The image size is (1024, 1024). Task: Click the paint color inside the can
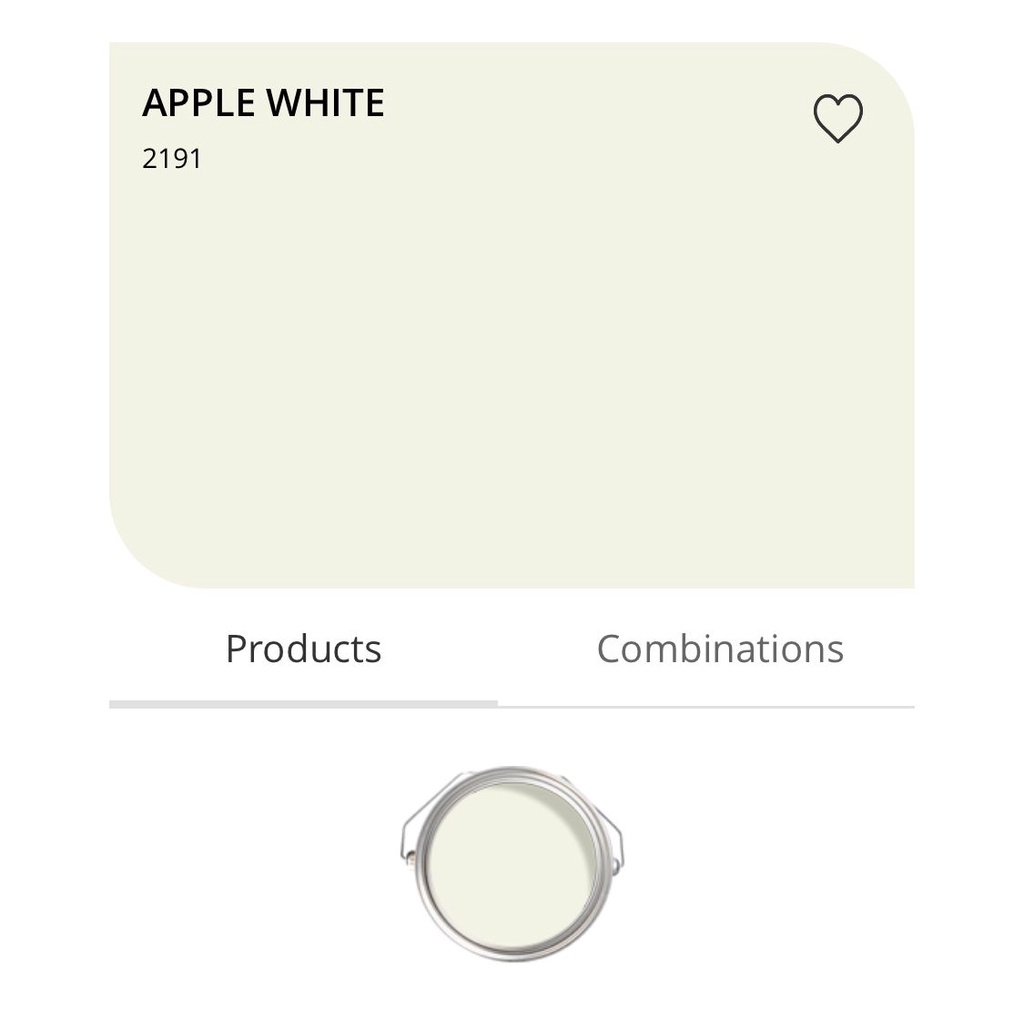(x=511, y=860)
